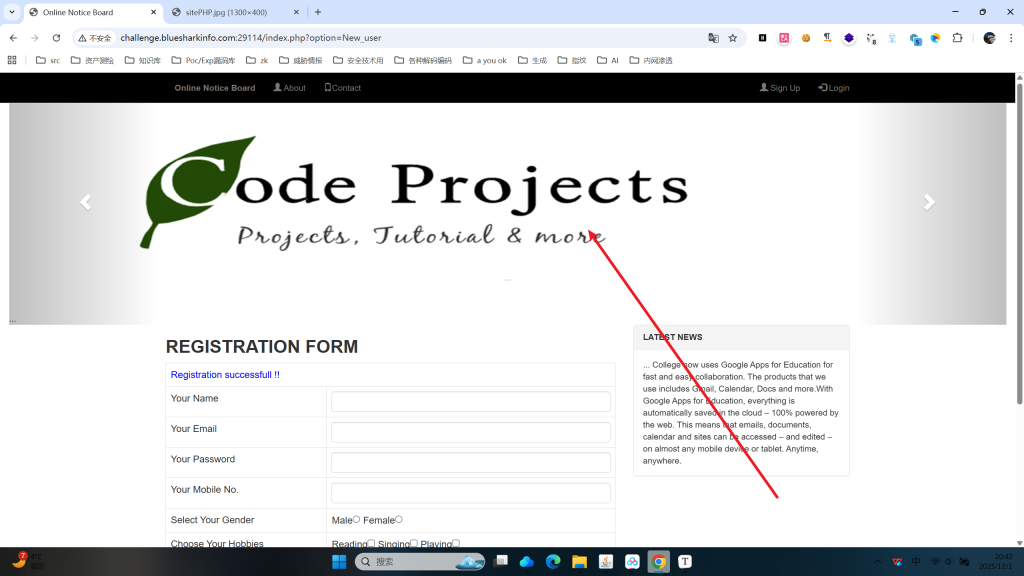Click the previous slide carousel arrow
The image size is (1024, 576).
click(86, 203)
